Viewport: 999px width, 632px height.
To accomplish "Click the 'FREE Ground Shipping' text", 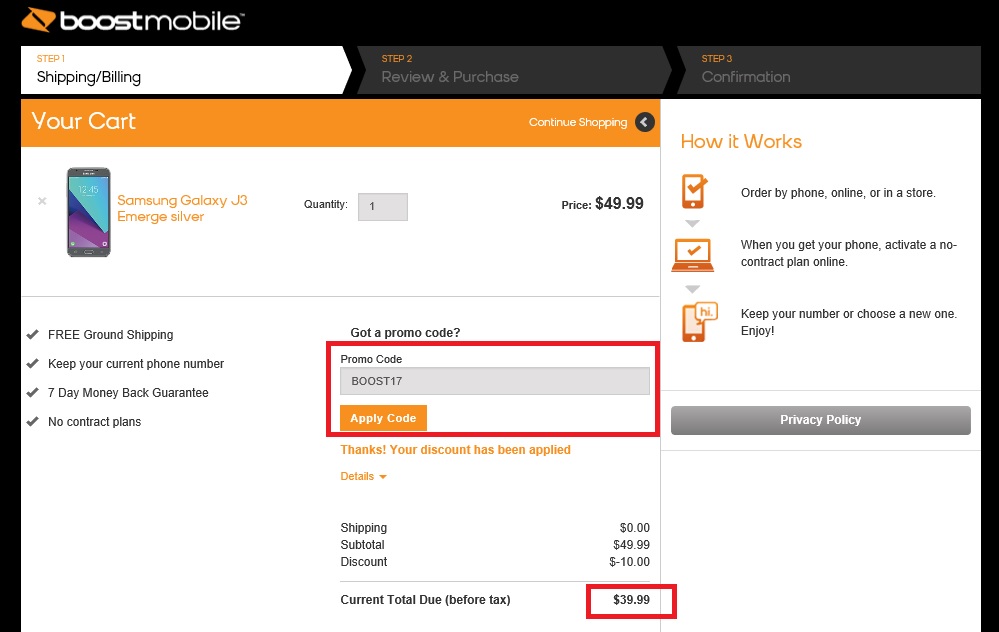I will tap(110, 334).
